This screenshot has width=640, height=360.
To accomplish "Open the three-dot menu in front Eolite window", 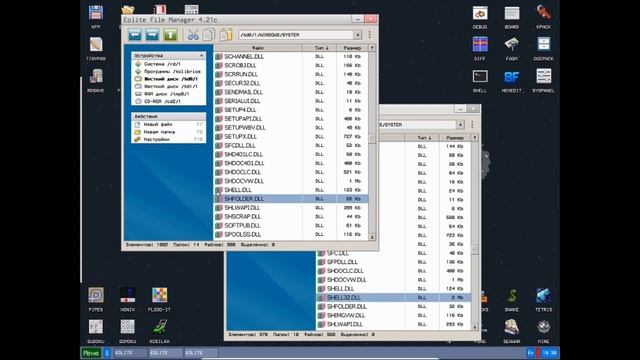I will pos(370,35).
